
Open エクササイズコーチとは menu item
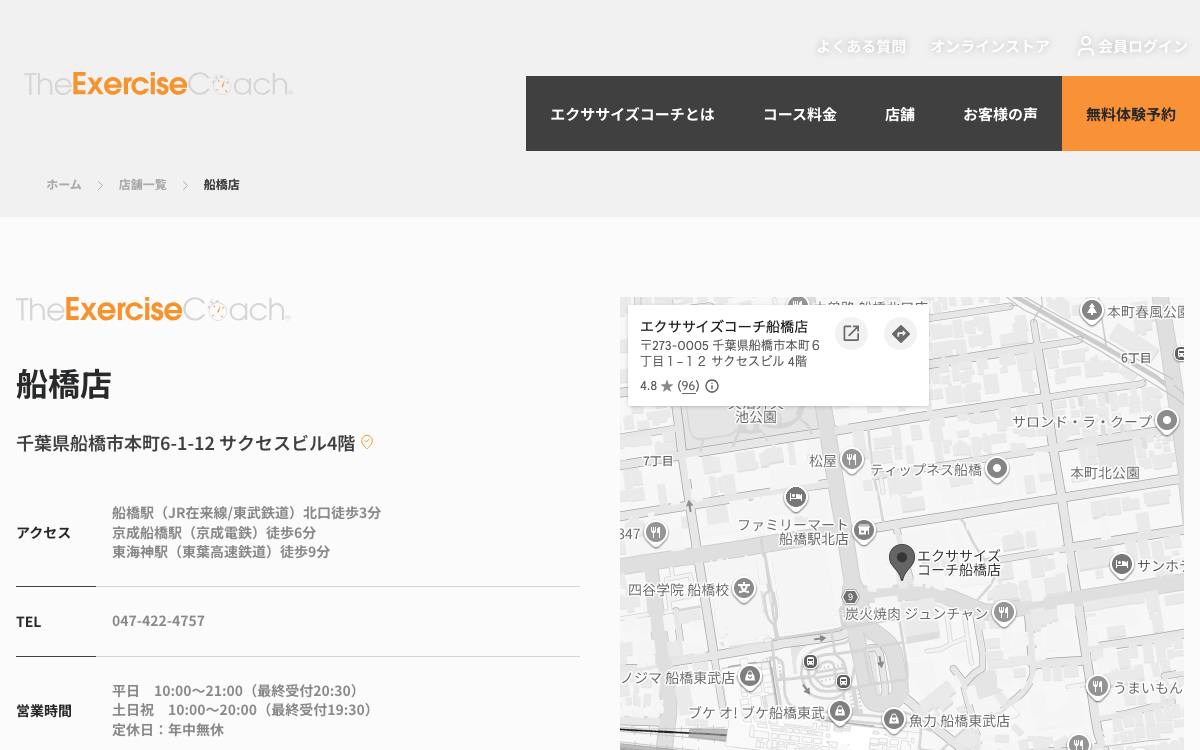click(x=632, y=114)
